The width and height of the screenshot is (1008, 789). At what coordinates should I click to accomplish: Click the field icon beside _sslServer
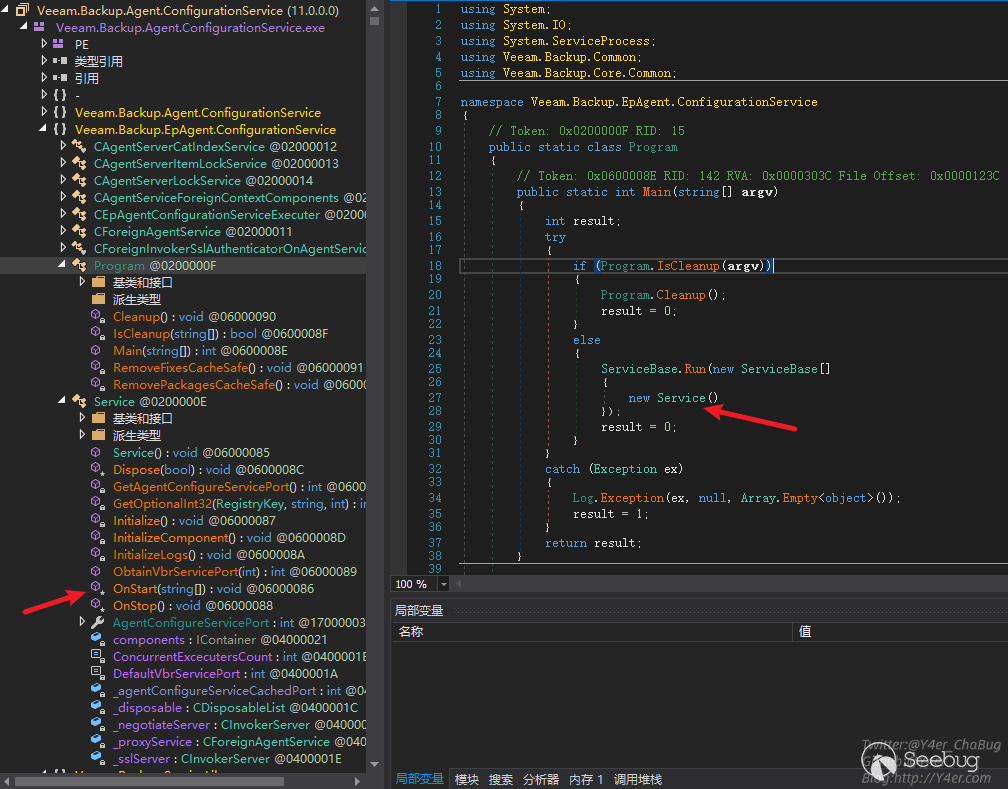coord(97,758)
